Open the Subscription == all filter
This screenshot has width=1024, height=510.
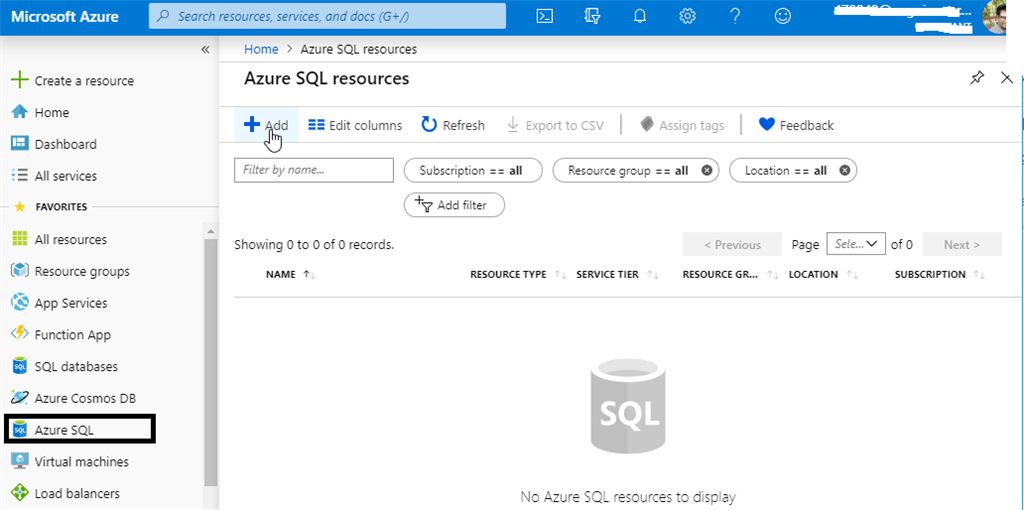(x=473, y=170)
